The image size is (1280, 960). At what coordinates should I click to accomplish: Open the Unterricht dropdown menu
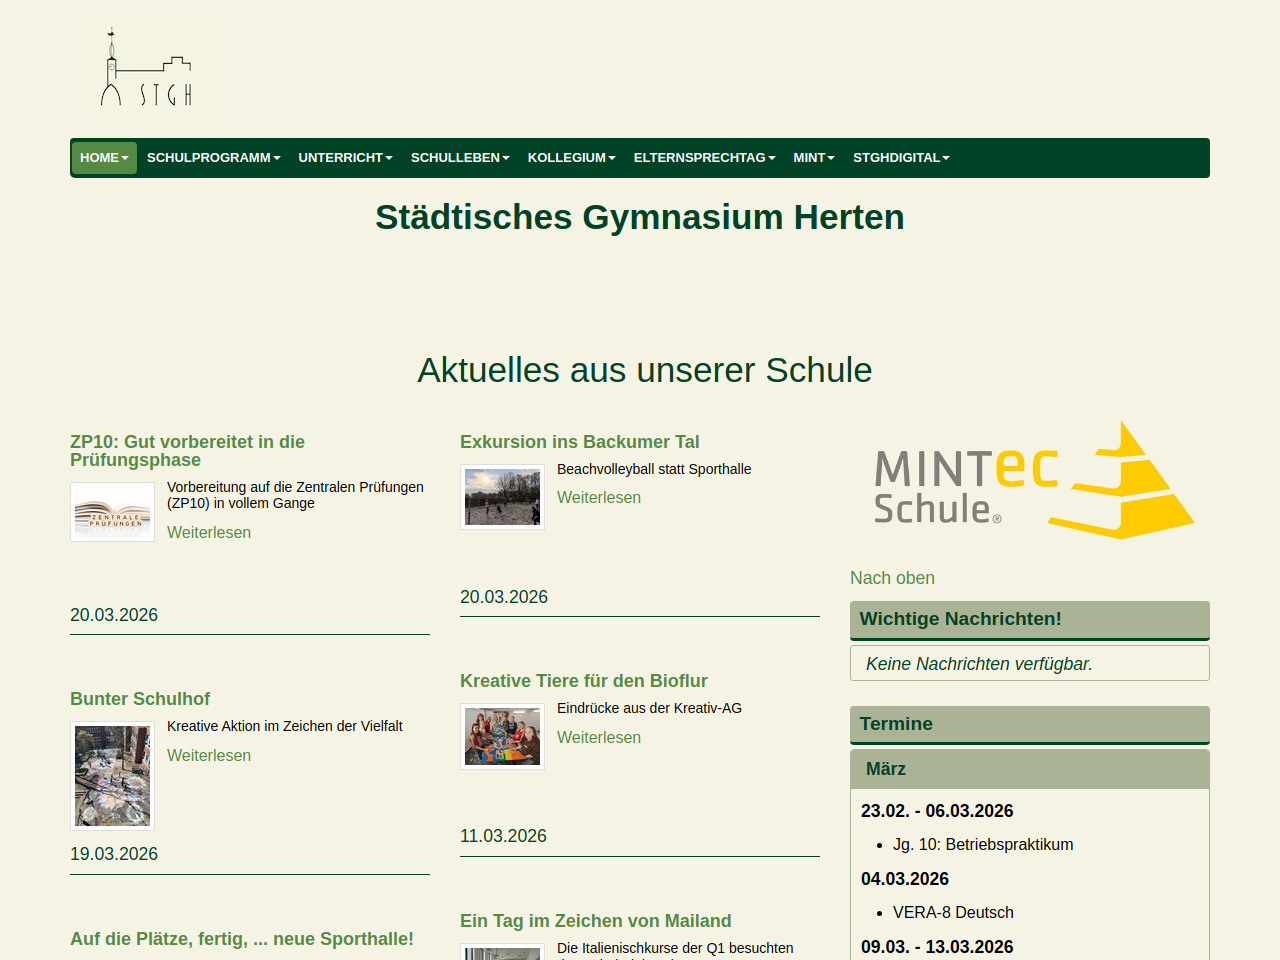pos(345,158)
